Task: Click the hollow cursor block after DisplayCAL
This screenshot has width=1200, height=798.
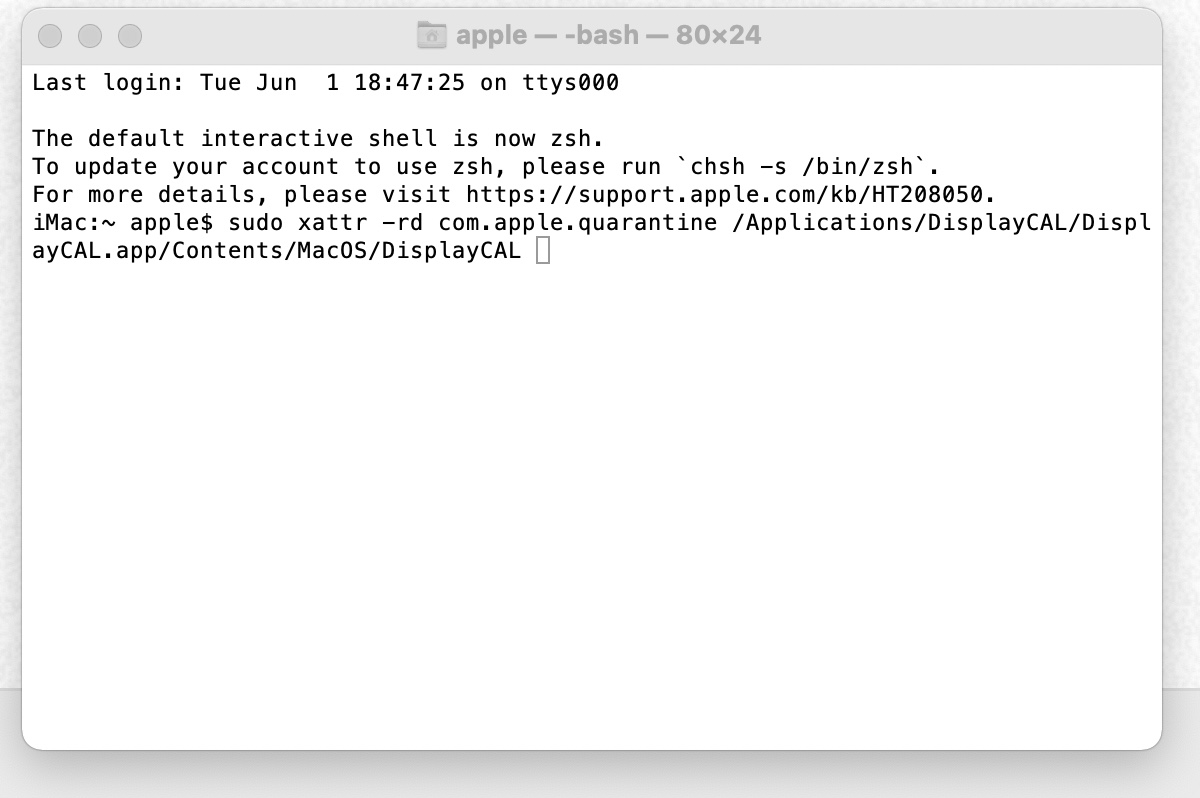Action: click(x=543, y=251)
